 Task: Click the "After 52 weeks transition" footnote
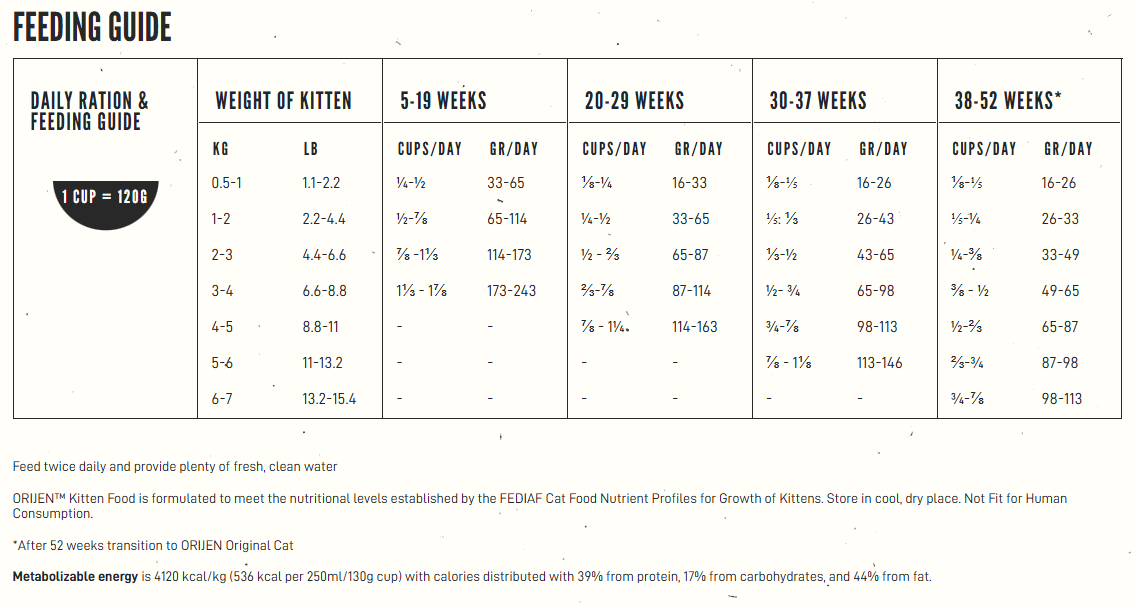click(x=153, y=545)
